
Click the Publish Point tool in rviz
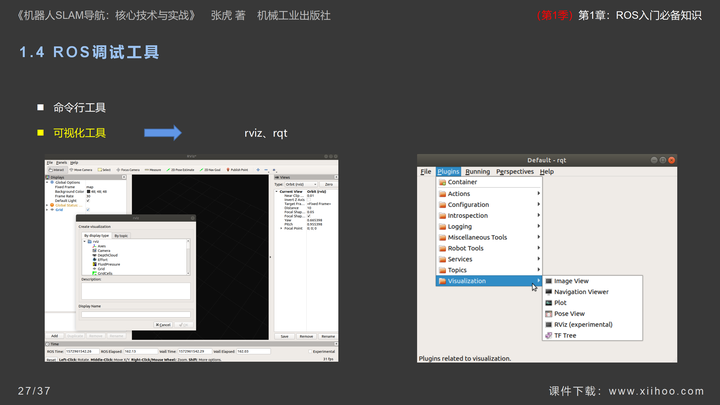coord(237,170)
